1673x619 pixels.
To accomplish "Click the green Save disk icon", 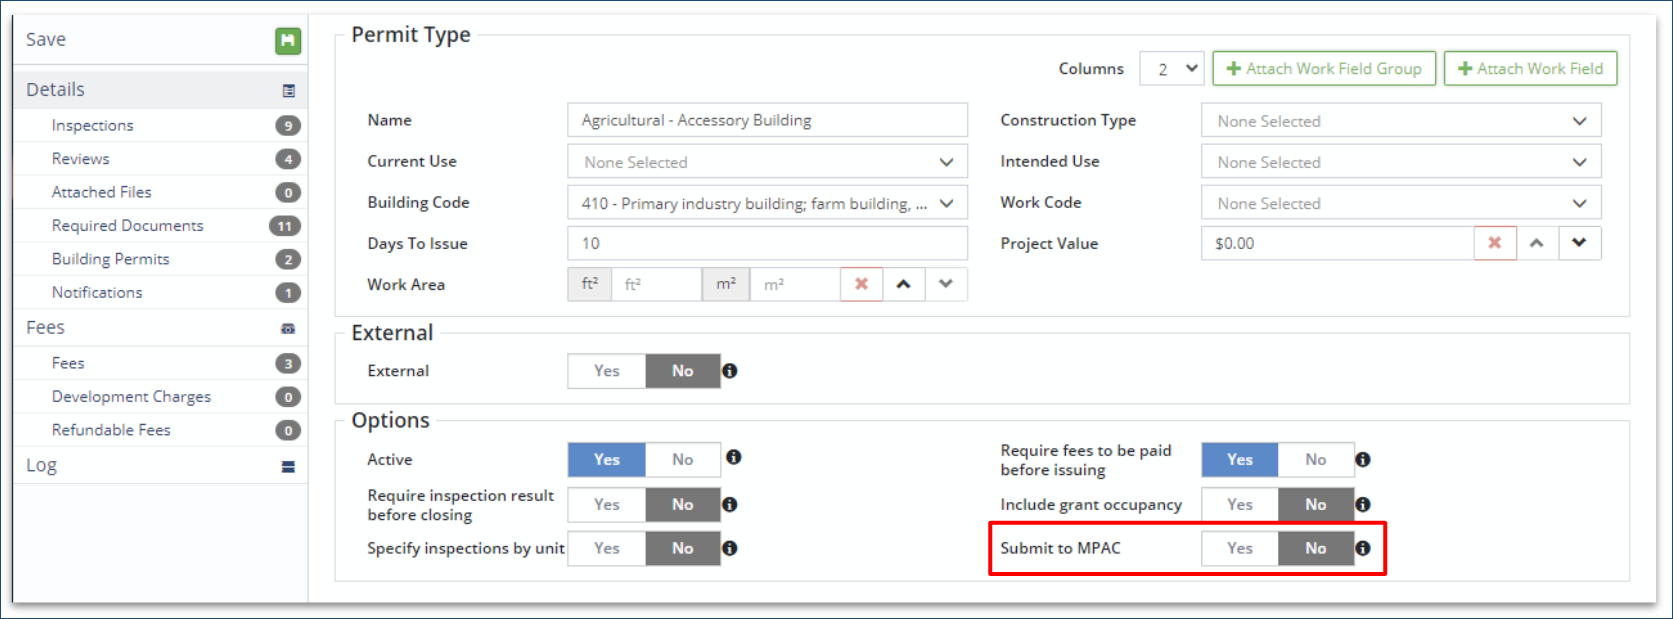I will (x=288, y=40).
